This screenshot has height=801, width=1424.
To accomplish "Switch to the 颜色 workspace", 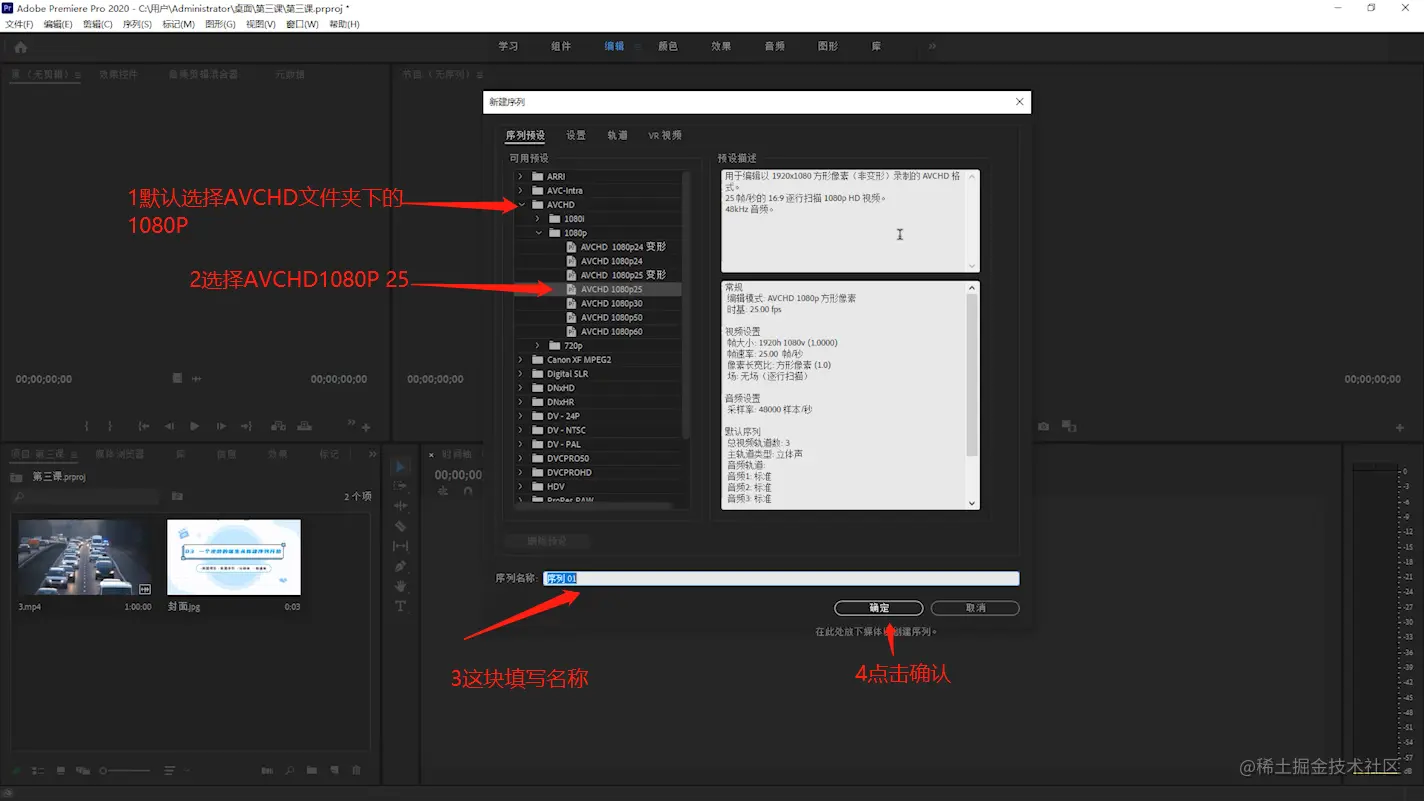I will [x=667, y=46].
